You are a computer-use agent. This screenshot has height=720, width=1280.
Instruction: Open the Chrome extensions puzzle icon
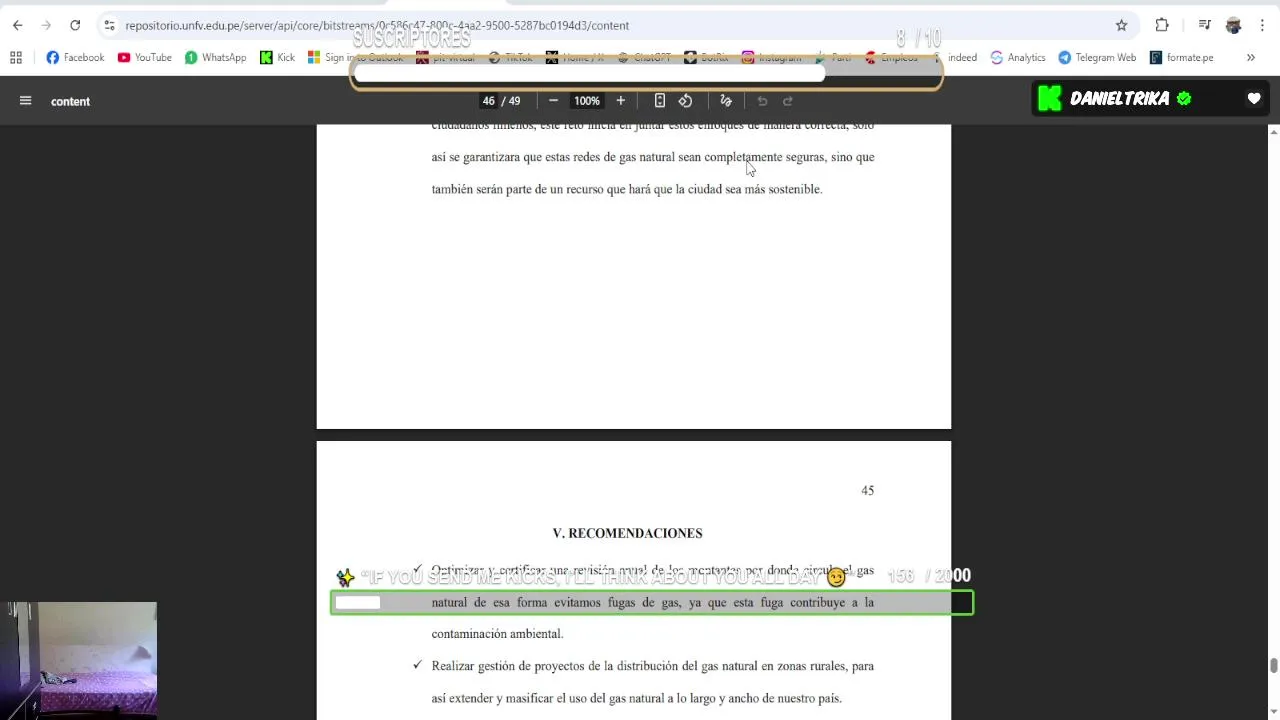[x=1162, y=25]
